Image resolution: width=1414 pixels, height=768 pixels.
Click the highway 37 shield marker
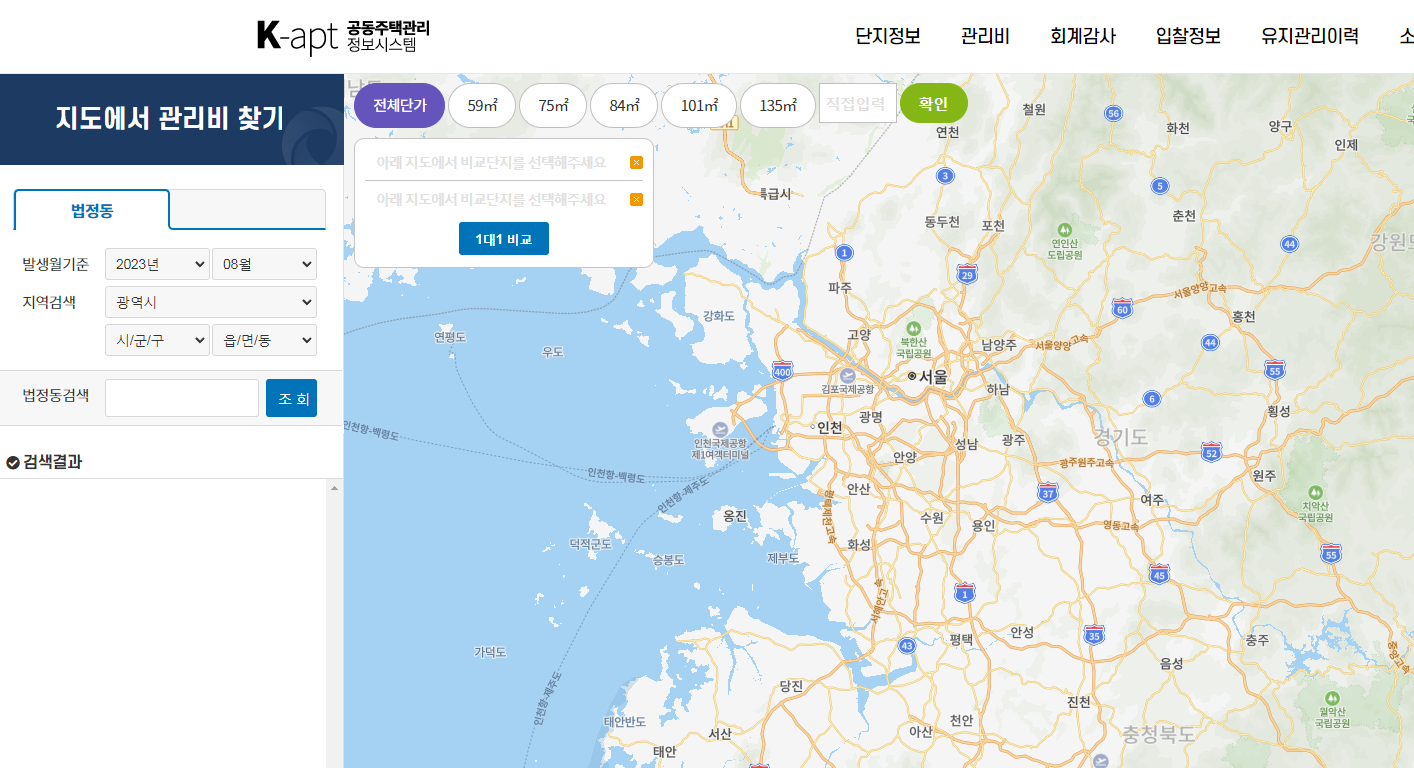coord(1048,493)
